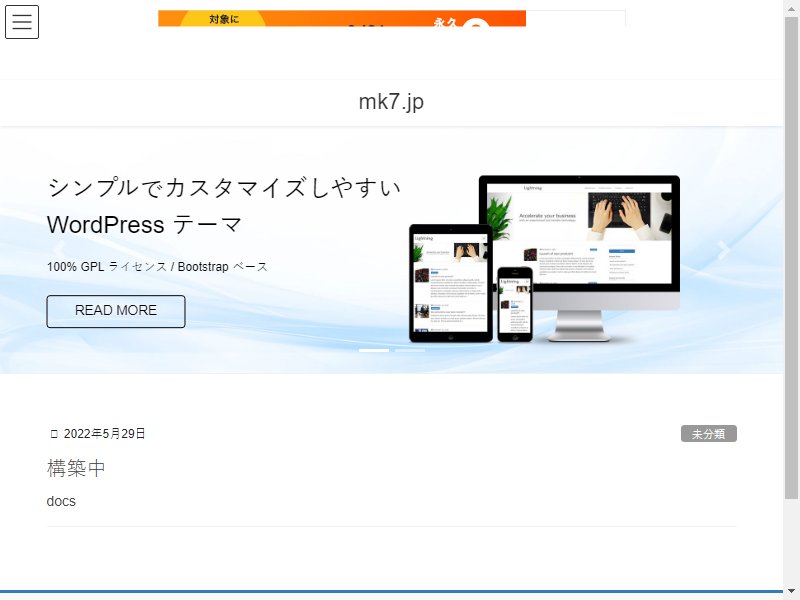Image resolution: width=800 pixels, height=600 pixels.
Task: Click the post date 2022年5月29日
Action: click(105, 434)
